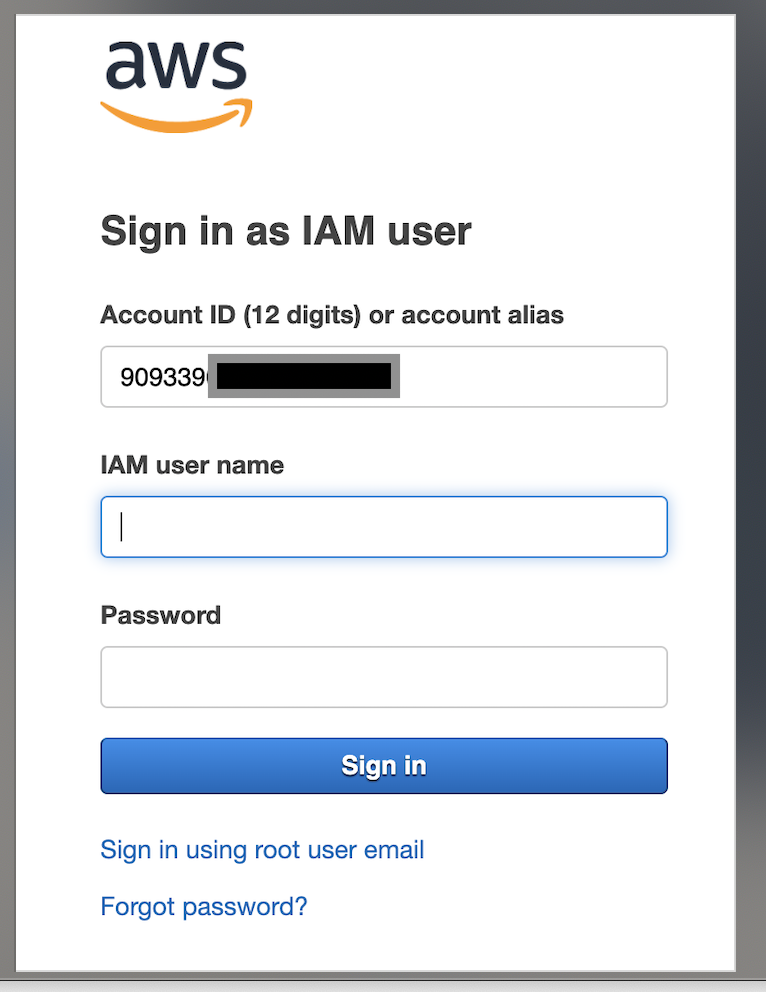
Task: Follow the root user email sign-in link
Action: (x=262, y=849)
